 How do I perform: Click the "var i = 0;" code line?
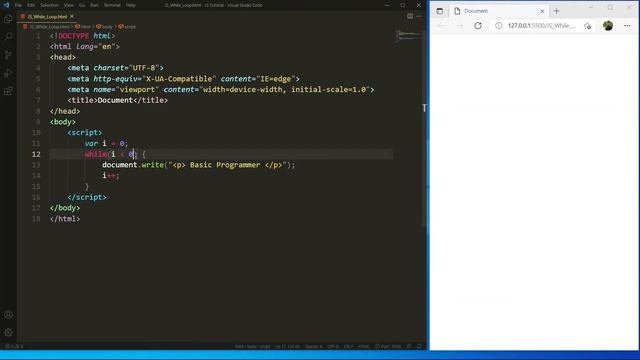(106, 143)
